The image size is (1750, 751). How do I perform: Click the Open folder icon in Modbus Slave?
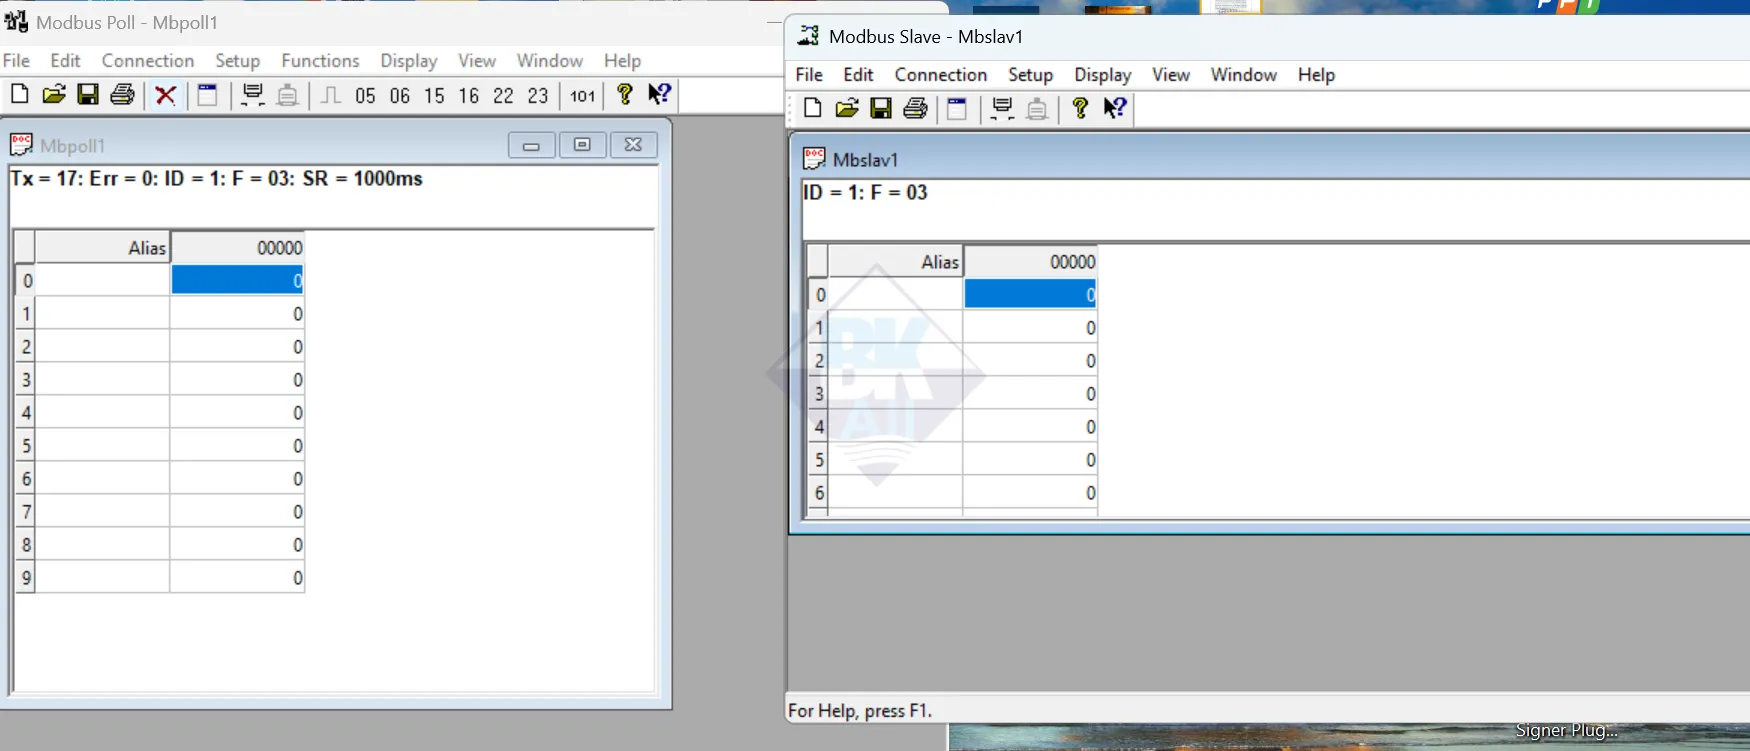[847, 109]
